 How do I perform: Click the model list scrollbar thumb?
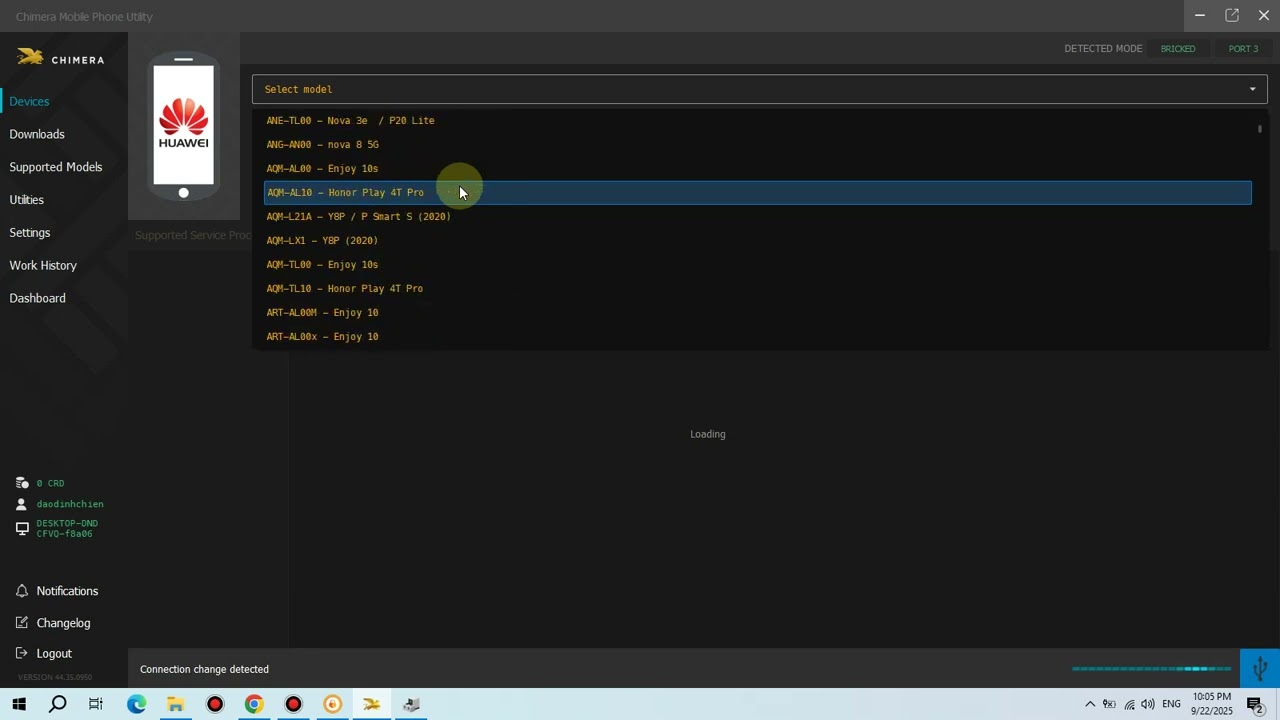point(1260,129)
